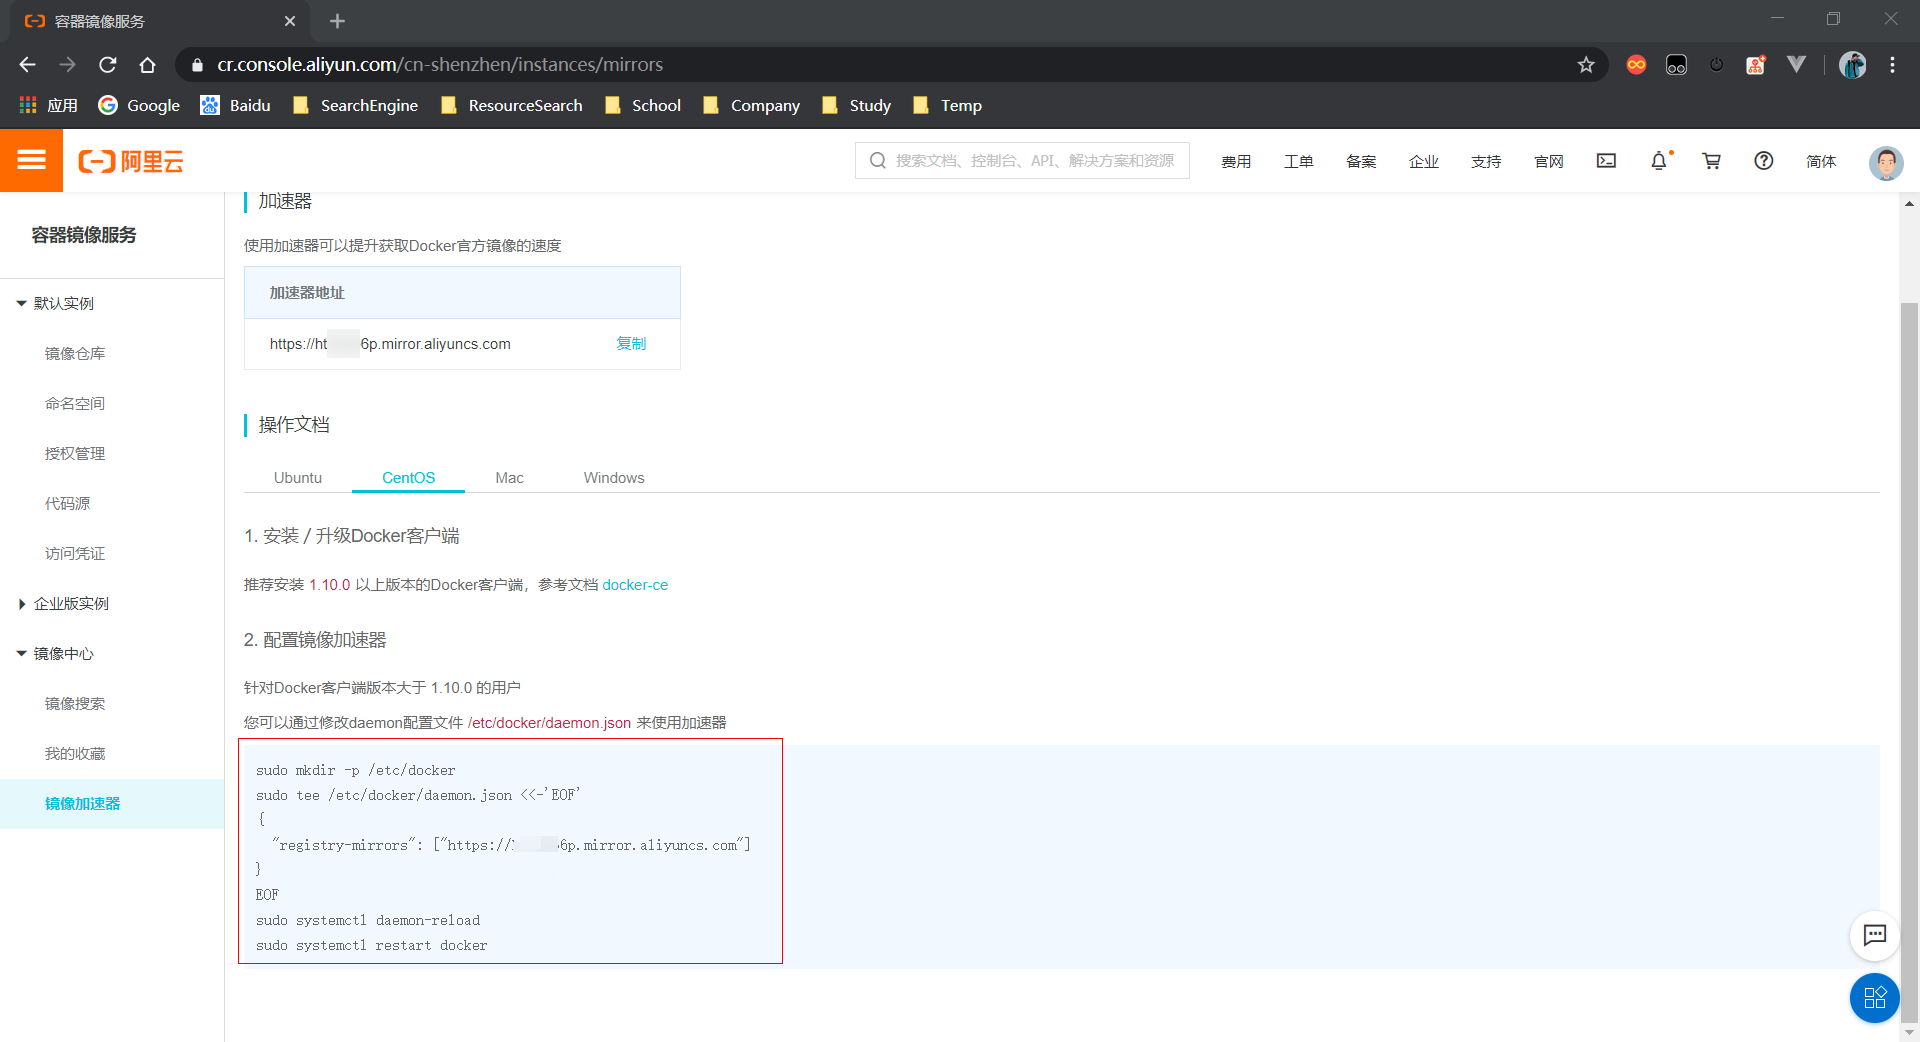
Task: Open the 官网 header link
Action: click(x=1548, y=161)
